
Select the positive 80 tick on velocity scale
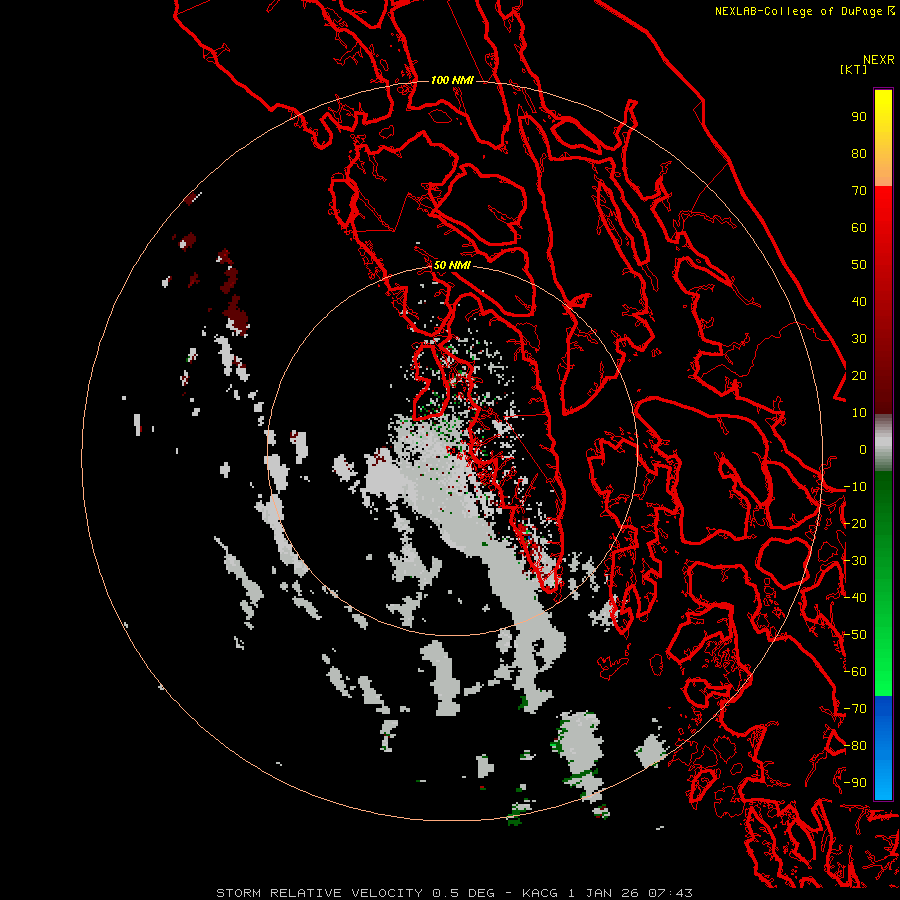click(859, 153)
